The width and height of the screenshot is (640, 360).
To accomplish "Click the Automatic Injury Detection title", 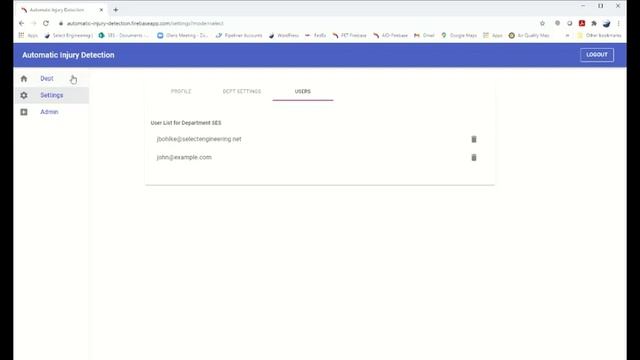I will [x=68, y=55].
